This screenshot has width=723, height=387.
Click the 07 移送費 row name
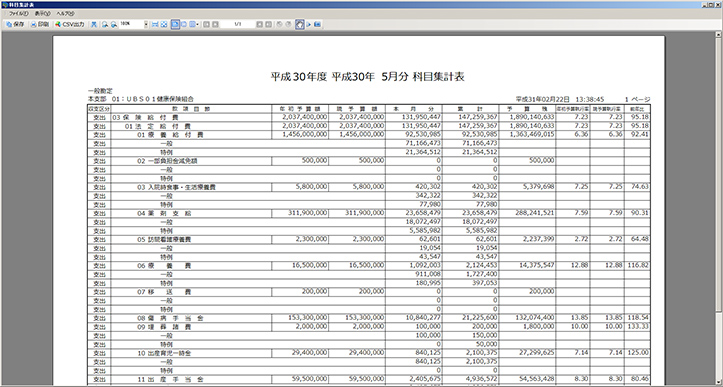(x=164, y=292)
